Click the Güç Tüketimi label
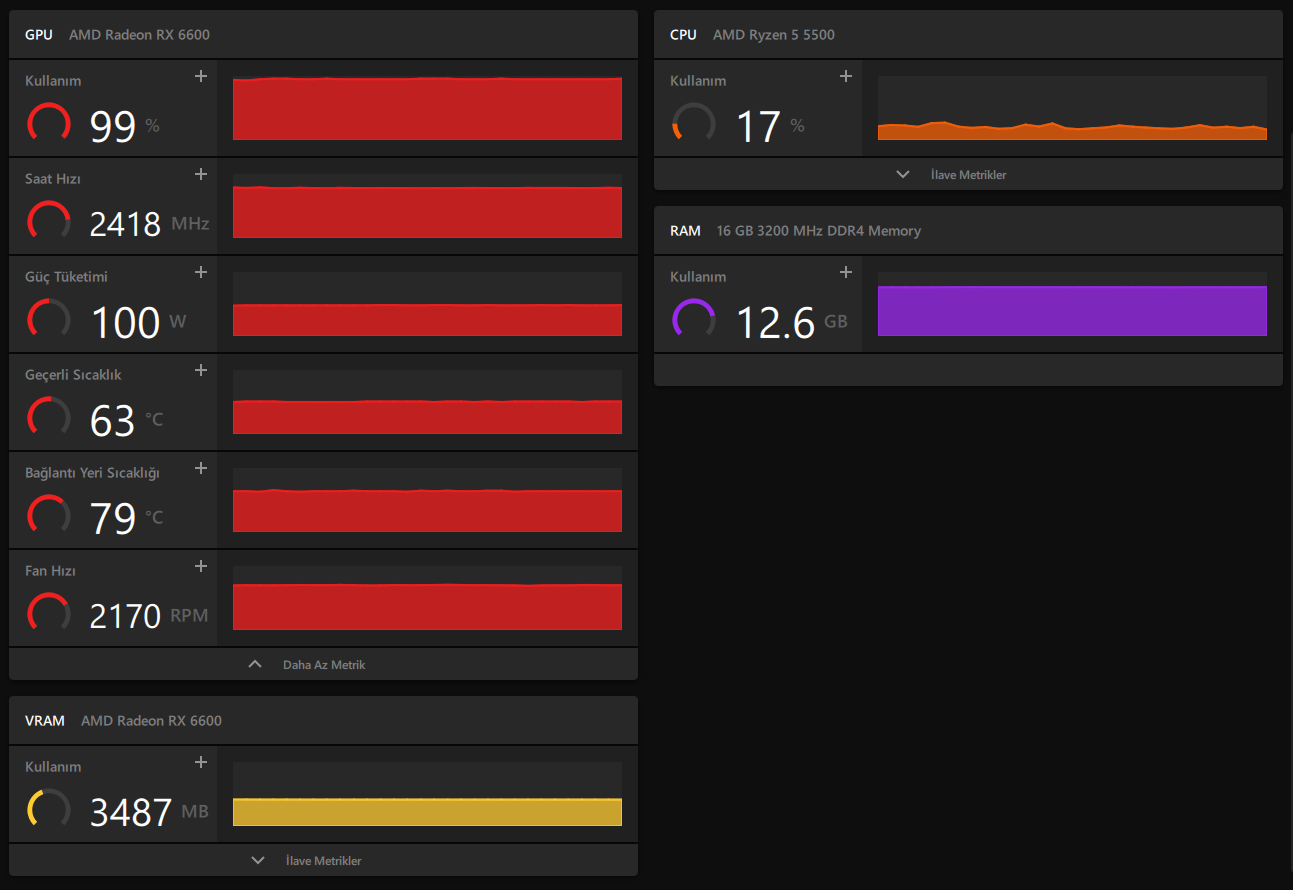The height and width of the screenshot is (890, 1293). [66, 277]
